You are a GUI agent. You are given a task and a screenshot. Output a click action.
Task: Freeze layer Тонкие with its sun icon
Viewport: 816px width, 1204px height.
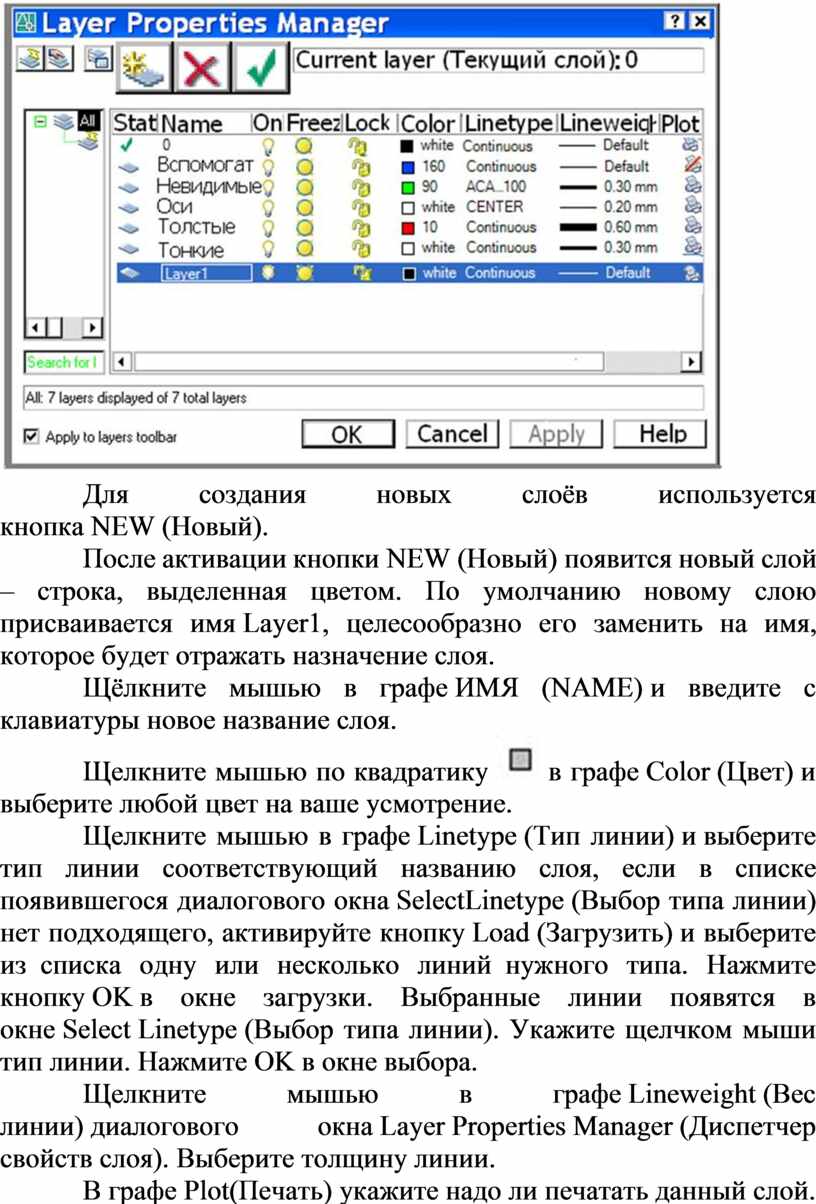[304, 248]
